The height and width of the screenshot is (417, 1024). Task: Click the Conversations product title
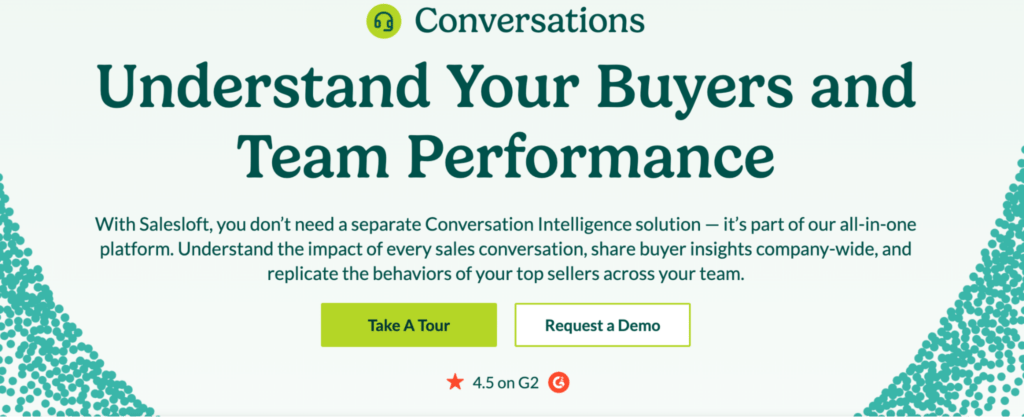530,21
